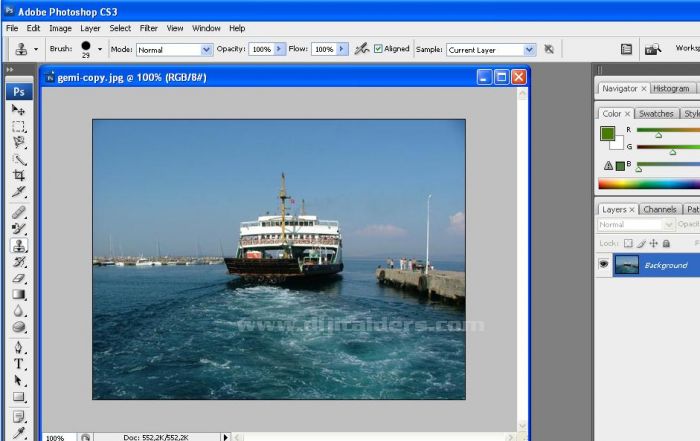
Task: Toggle lock position
Action: click(x=654, y=243)
